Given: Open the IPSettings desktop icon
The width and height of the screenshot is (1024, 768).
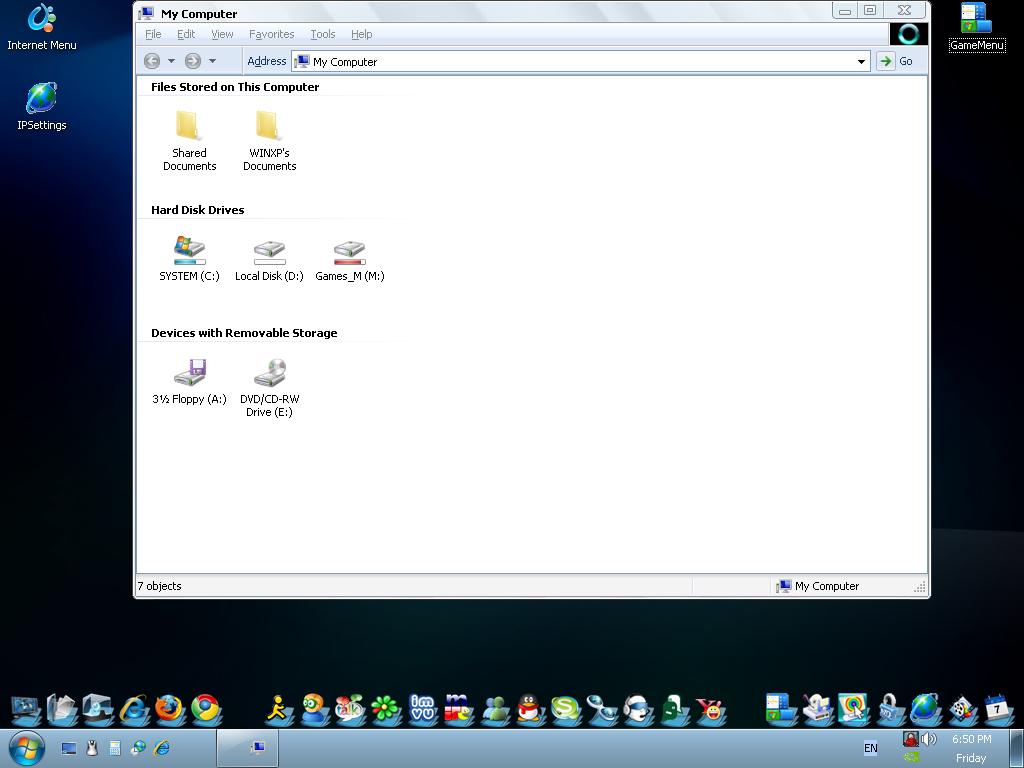Looking at the screenshot, I should tap(42, 106).
